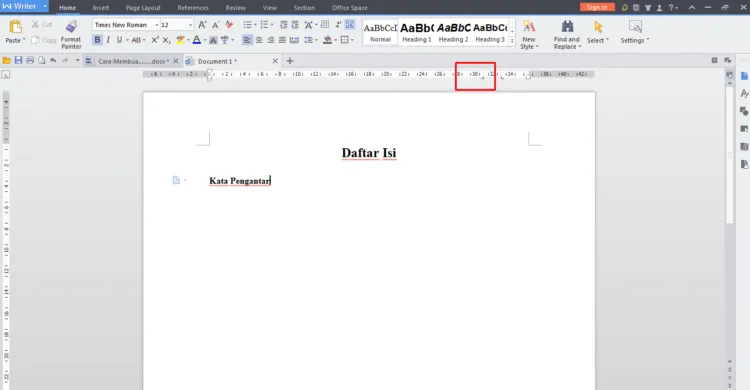Viewport: 750px width, 390px height.
Task: Open print preview icon
Action: pyautogui.click(x=42, y=61)
